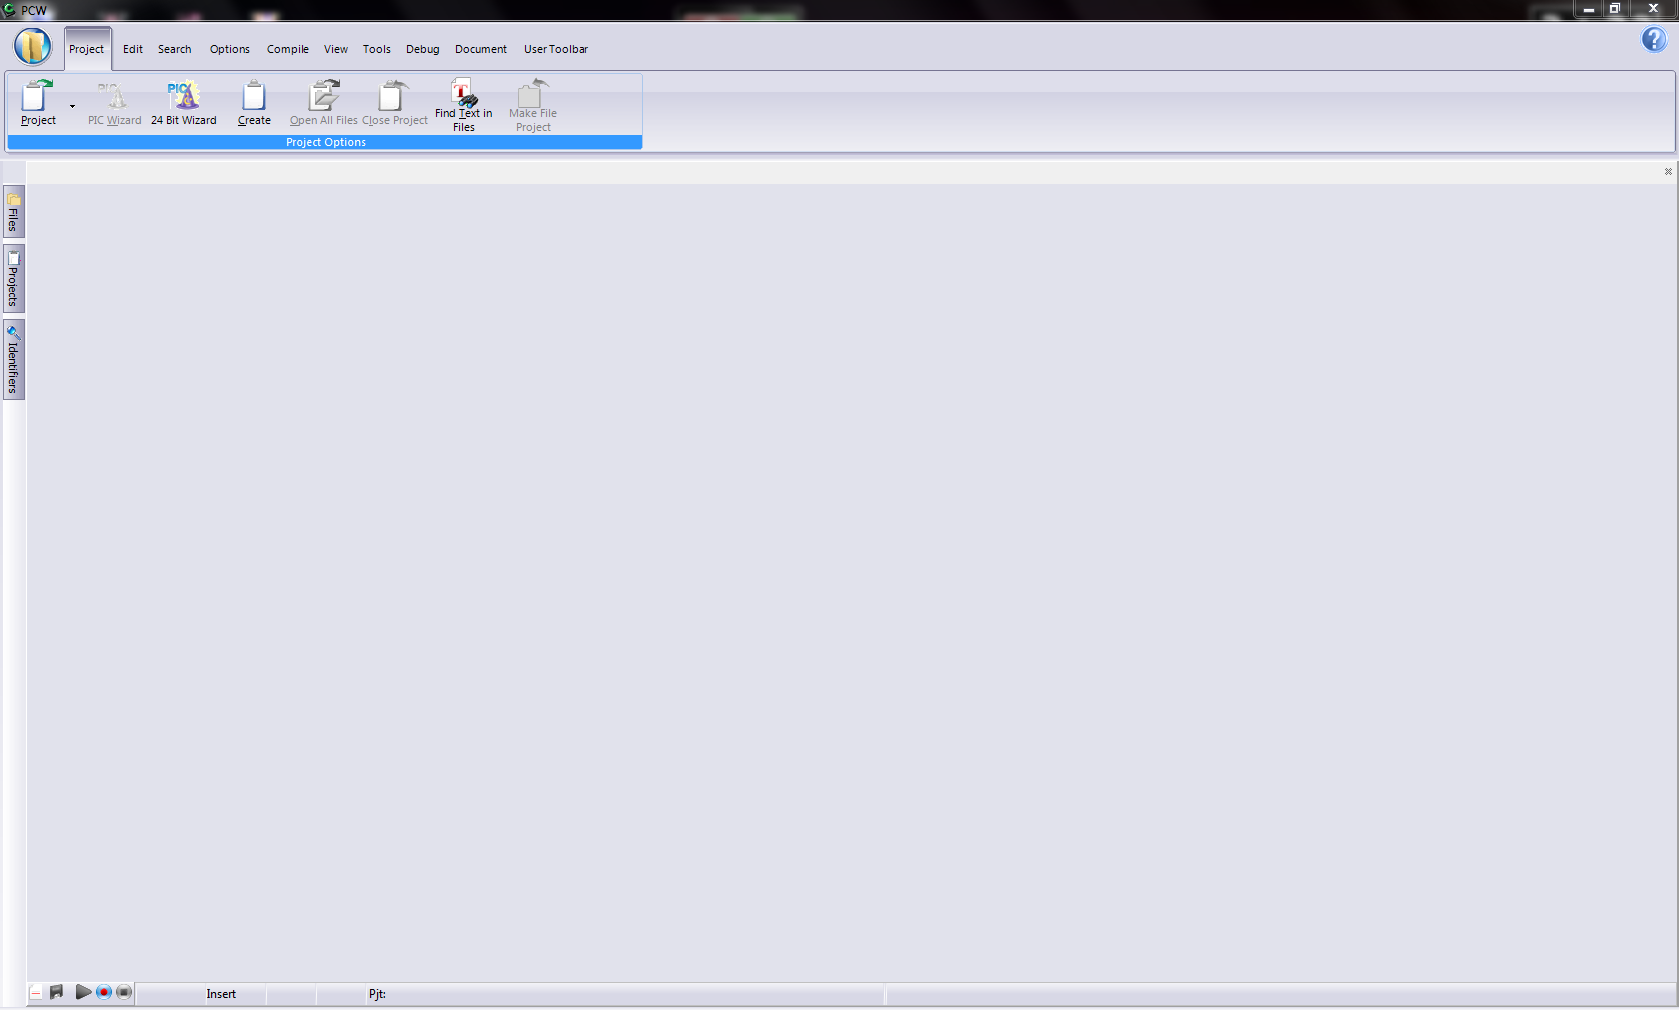Click the Insert mode status indicator
This screenshot has height=1010, width=1679.
[221, 994]
